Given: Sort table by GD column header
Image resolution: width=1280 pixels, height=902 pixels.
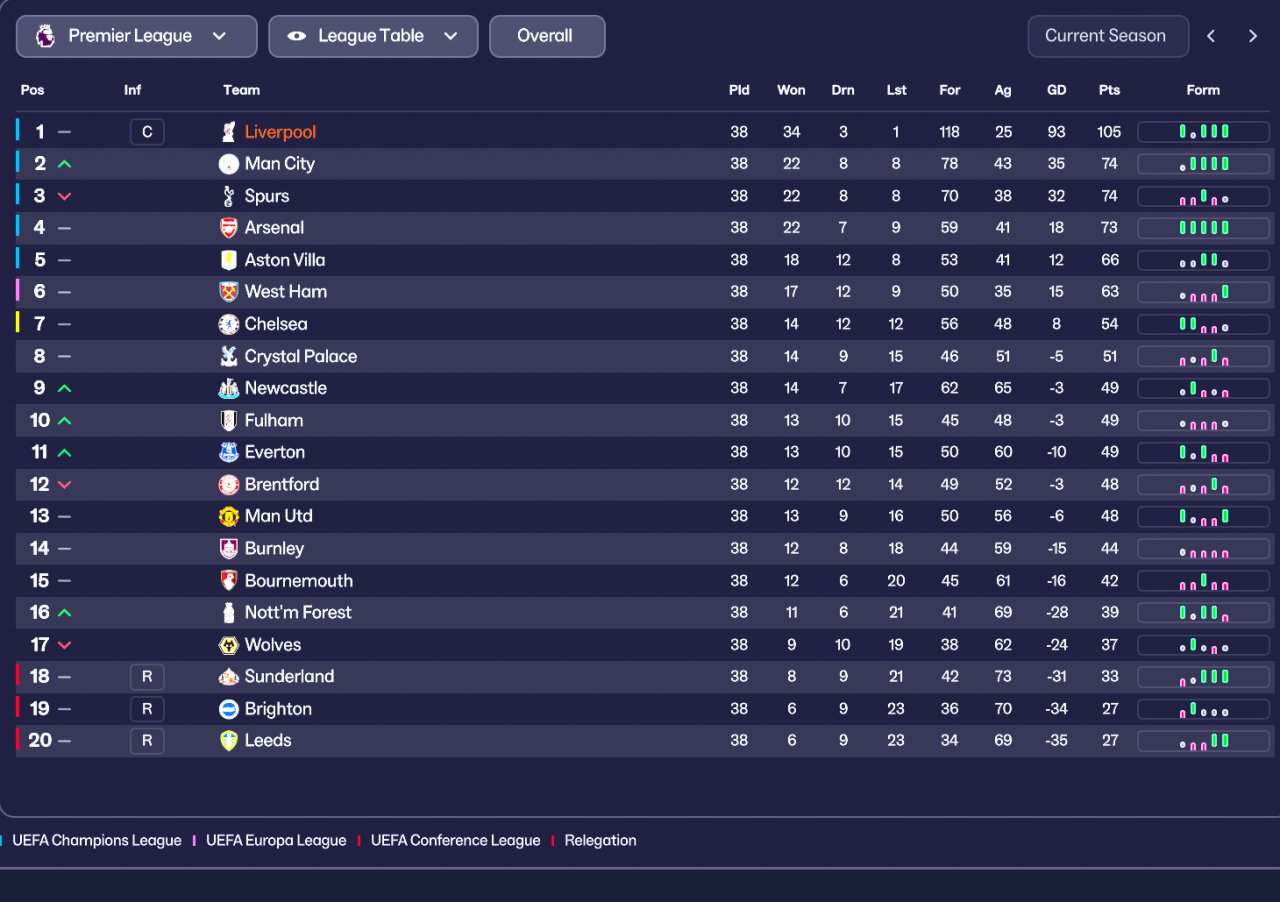Looking at the screenshot, I should [1056, 90].
